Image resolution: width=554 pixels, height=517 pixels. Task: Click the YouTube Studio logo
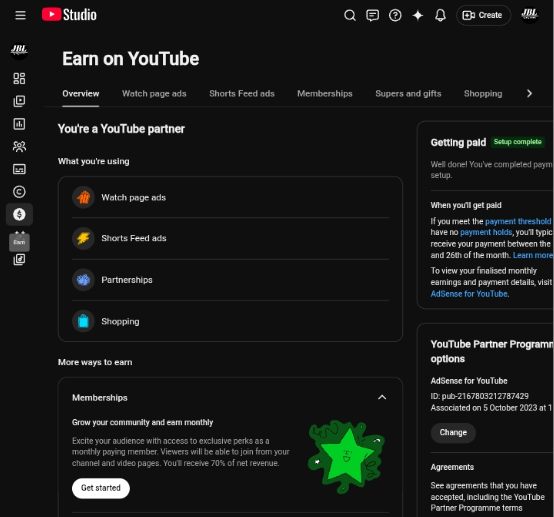(69, 15)
